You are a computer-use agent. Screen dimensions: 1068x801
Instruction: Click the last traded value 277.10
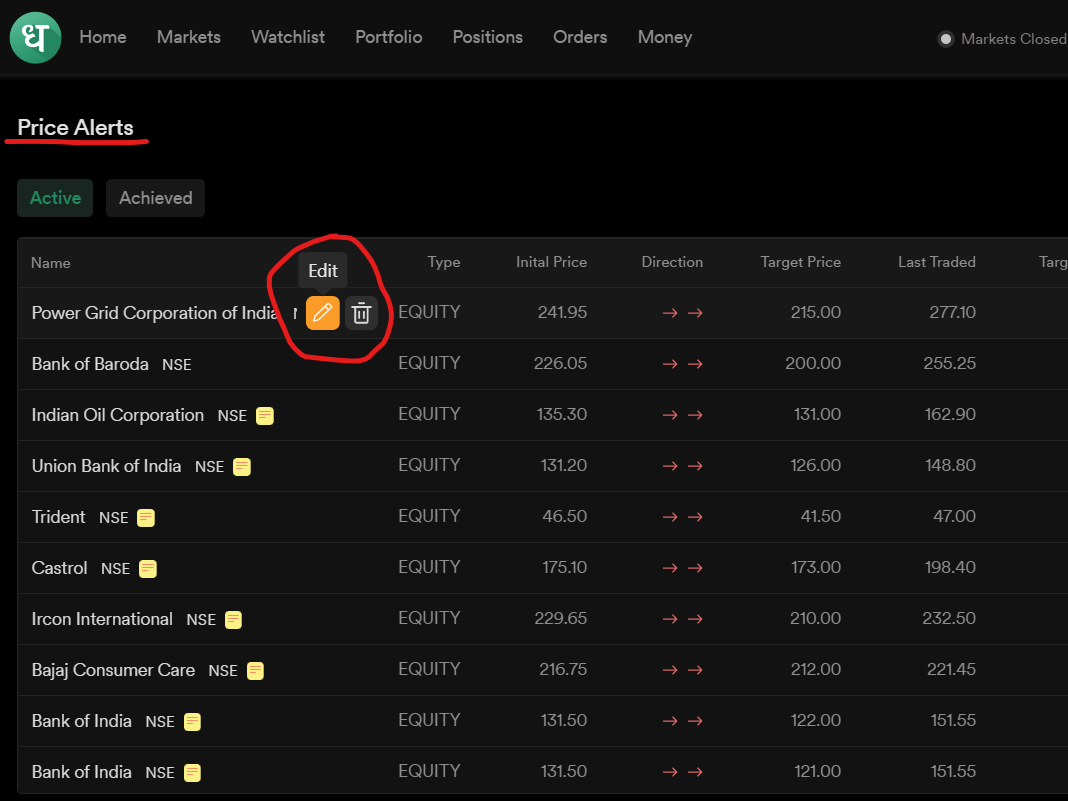tap(952, 312)
